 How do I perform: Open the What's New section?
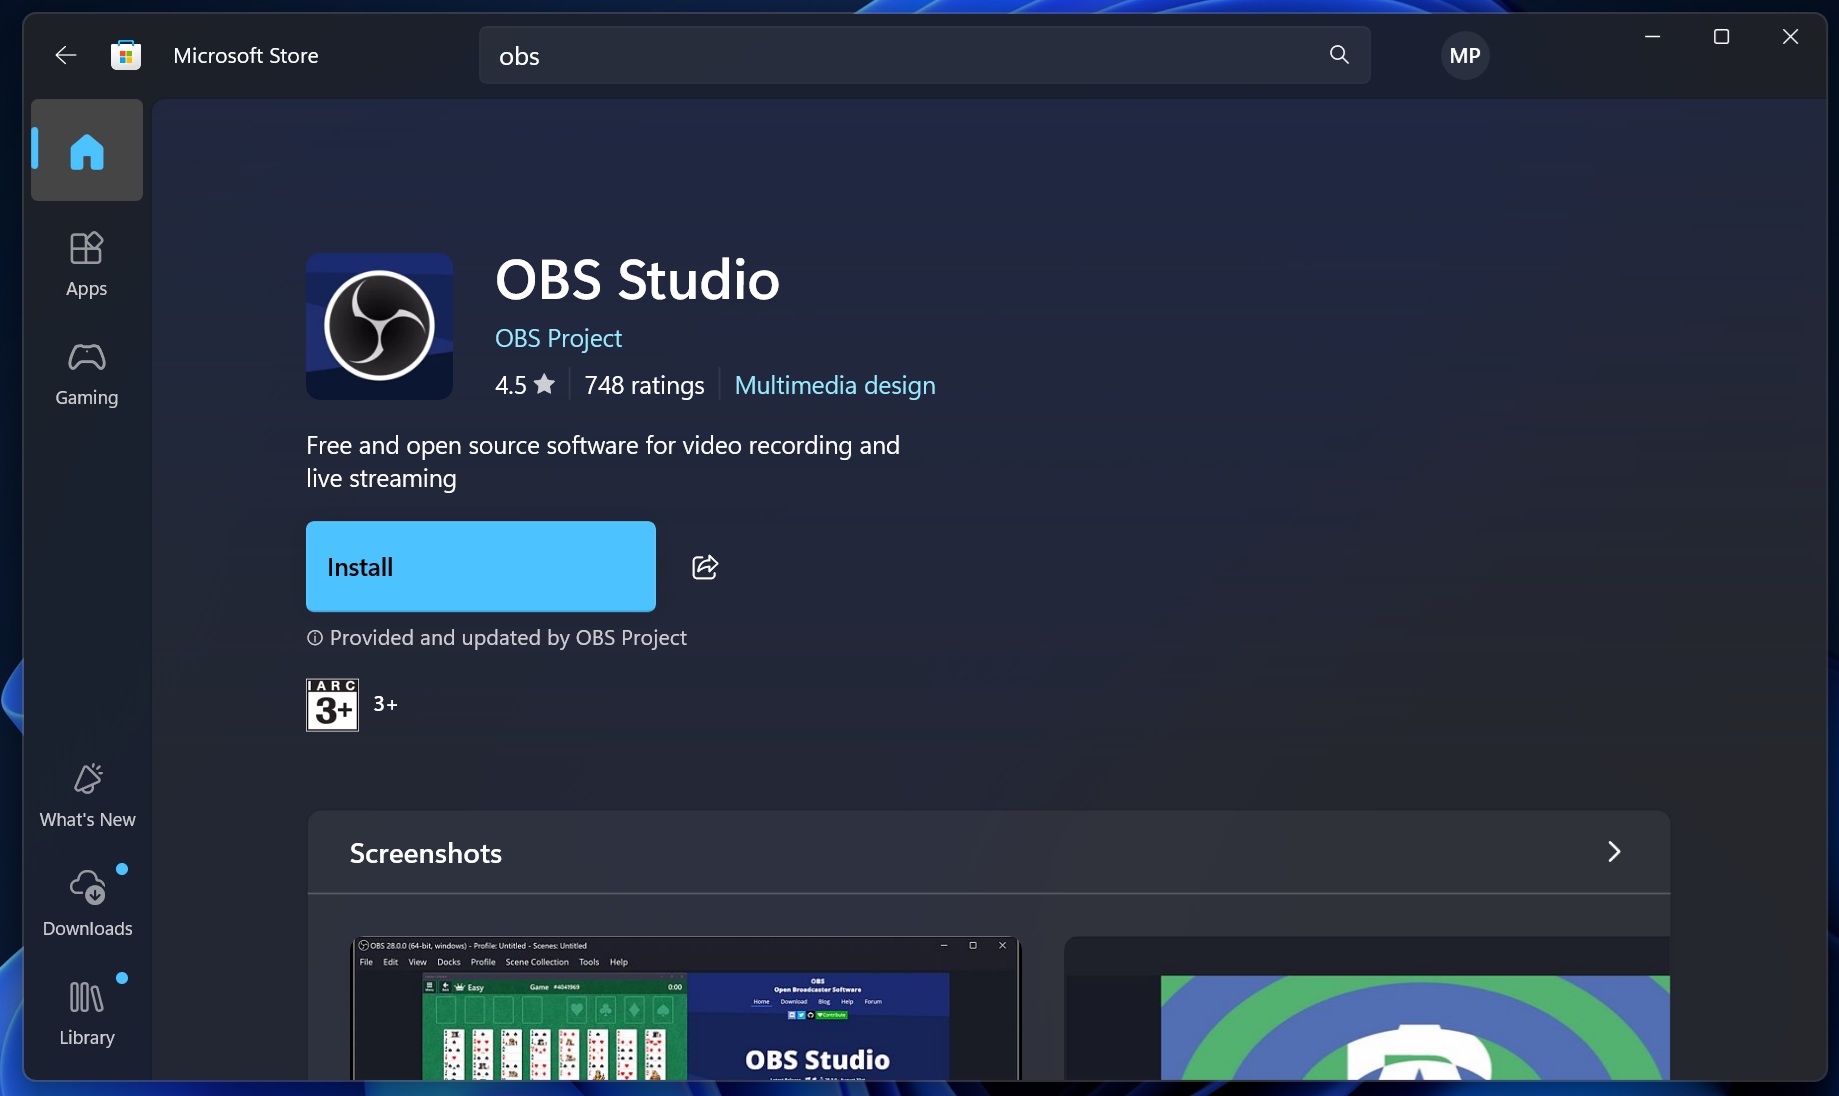(x=88, y=796)
